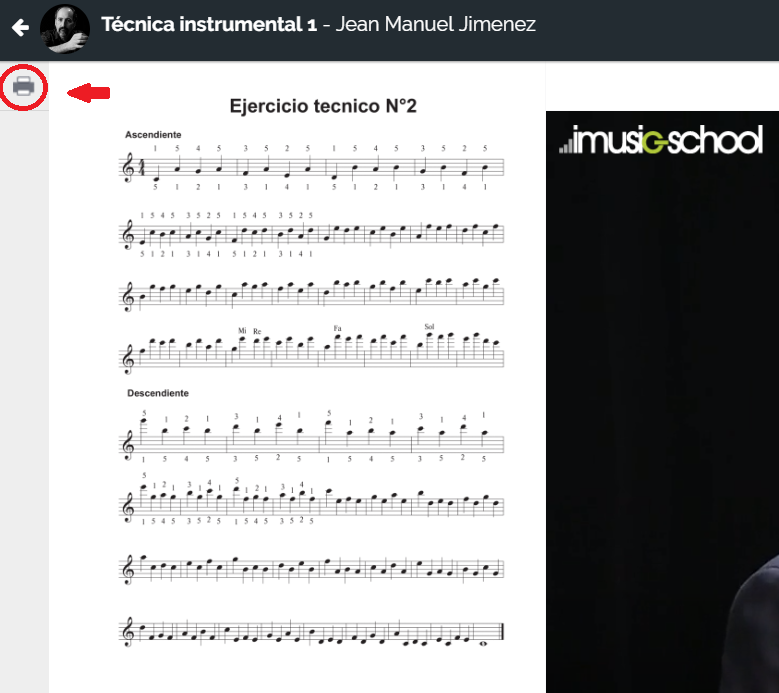The height and width of the screenshot is (693, 779).
Task: Click the treble clef of first Ascendiente staff
Action: coord(128,168)
